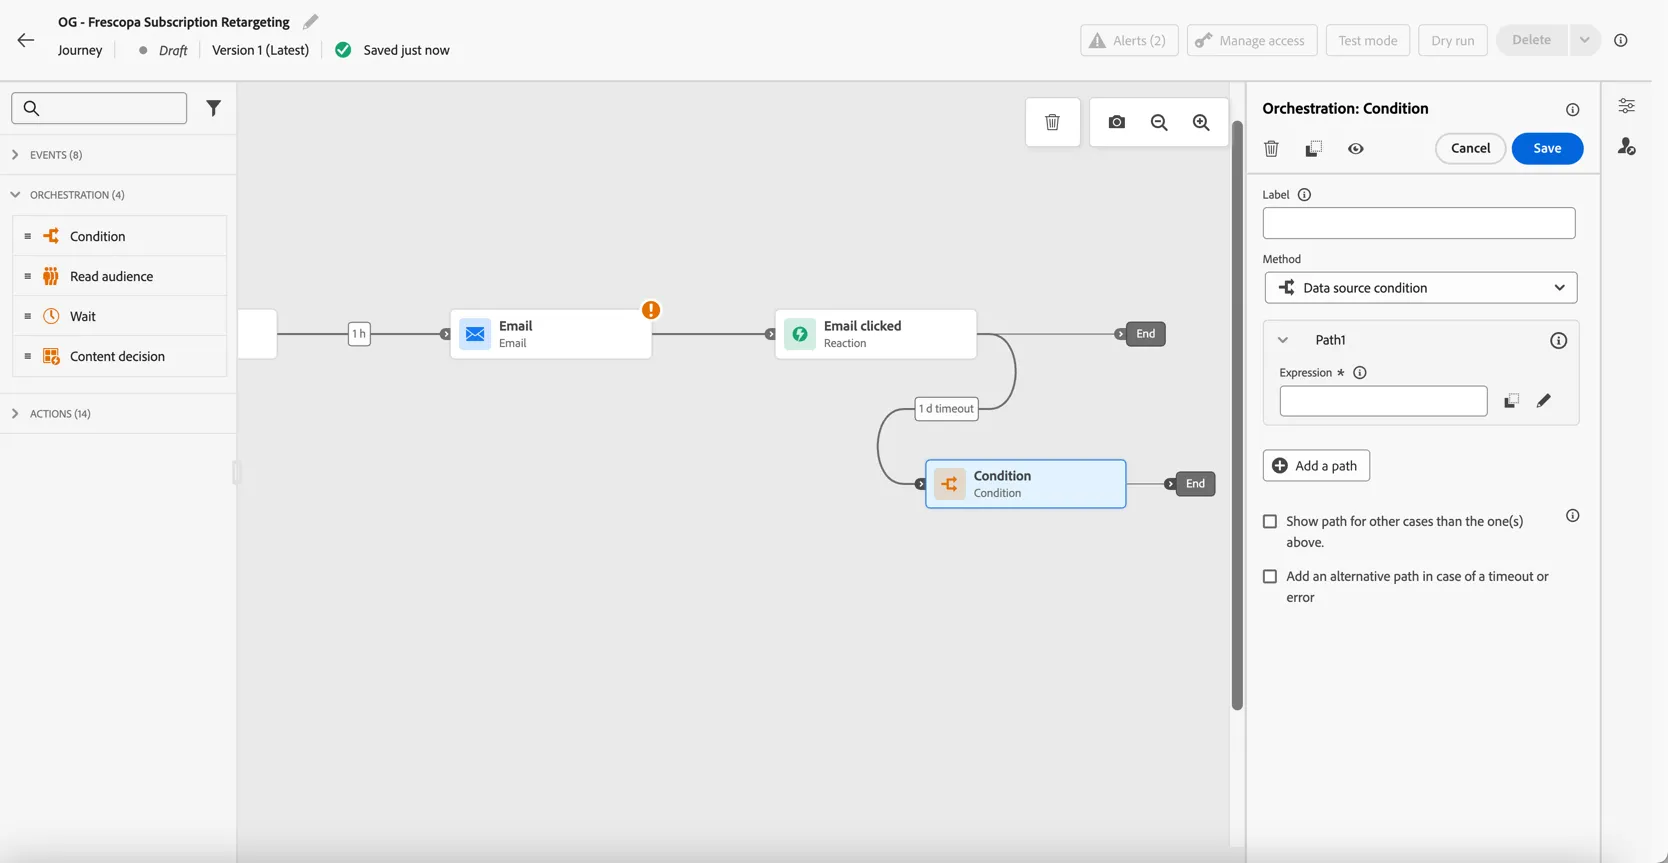Viewport: 1668px width, 863px height.
Task: Open the Method dropdown
Action: click(1420, 288)
